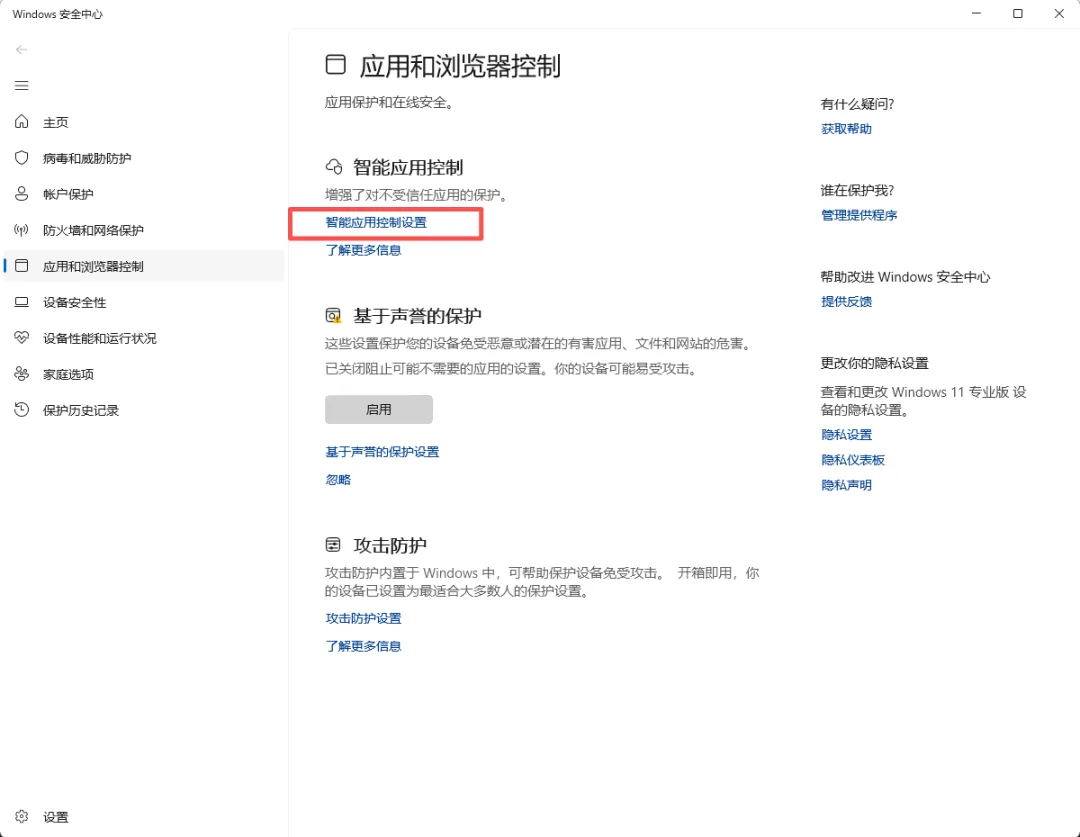The image size is (1080, 837).
Task: Maximize the Windows 安全中心 window
Action: coord(1017,14)
